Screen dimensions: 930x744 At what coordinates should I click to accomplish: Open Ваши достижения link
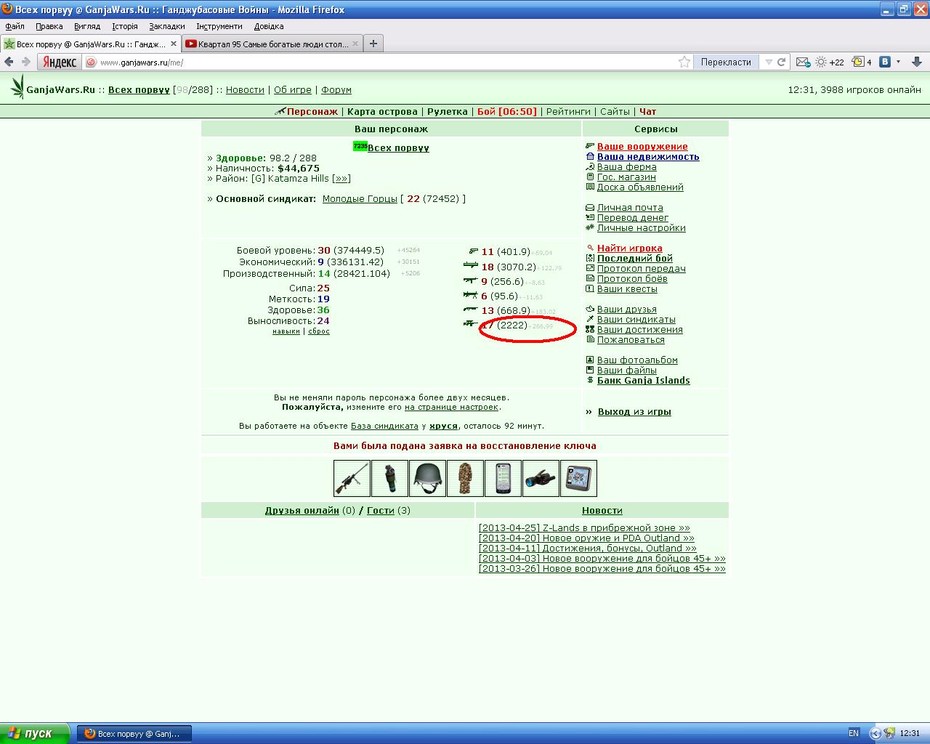640,329
